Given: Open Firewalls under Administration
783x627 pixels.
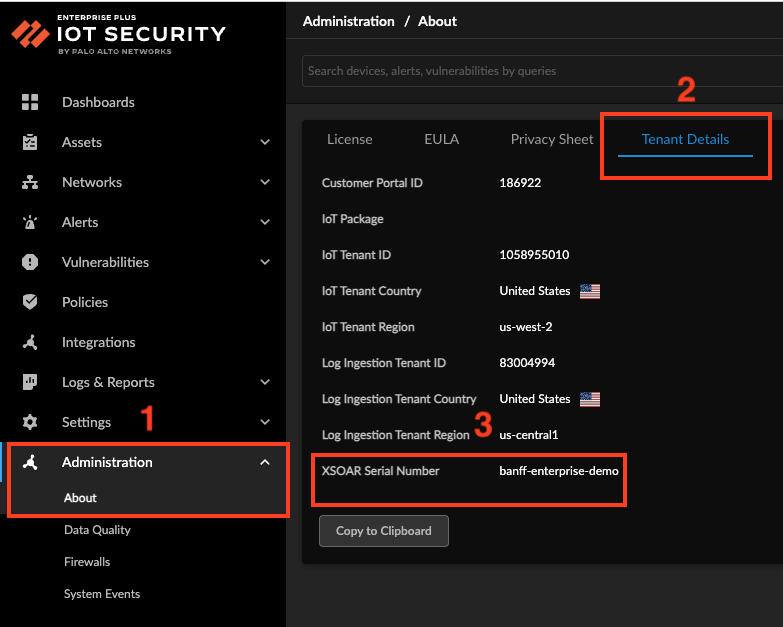Looking at the screenshot, I should point(87,562).
